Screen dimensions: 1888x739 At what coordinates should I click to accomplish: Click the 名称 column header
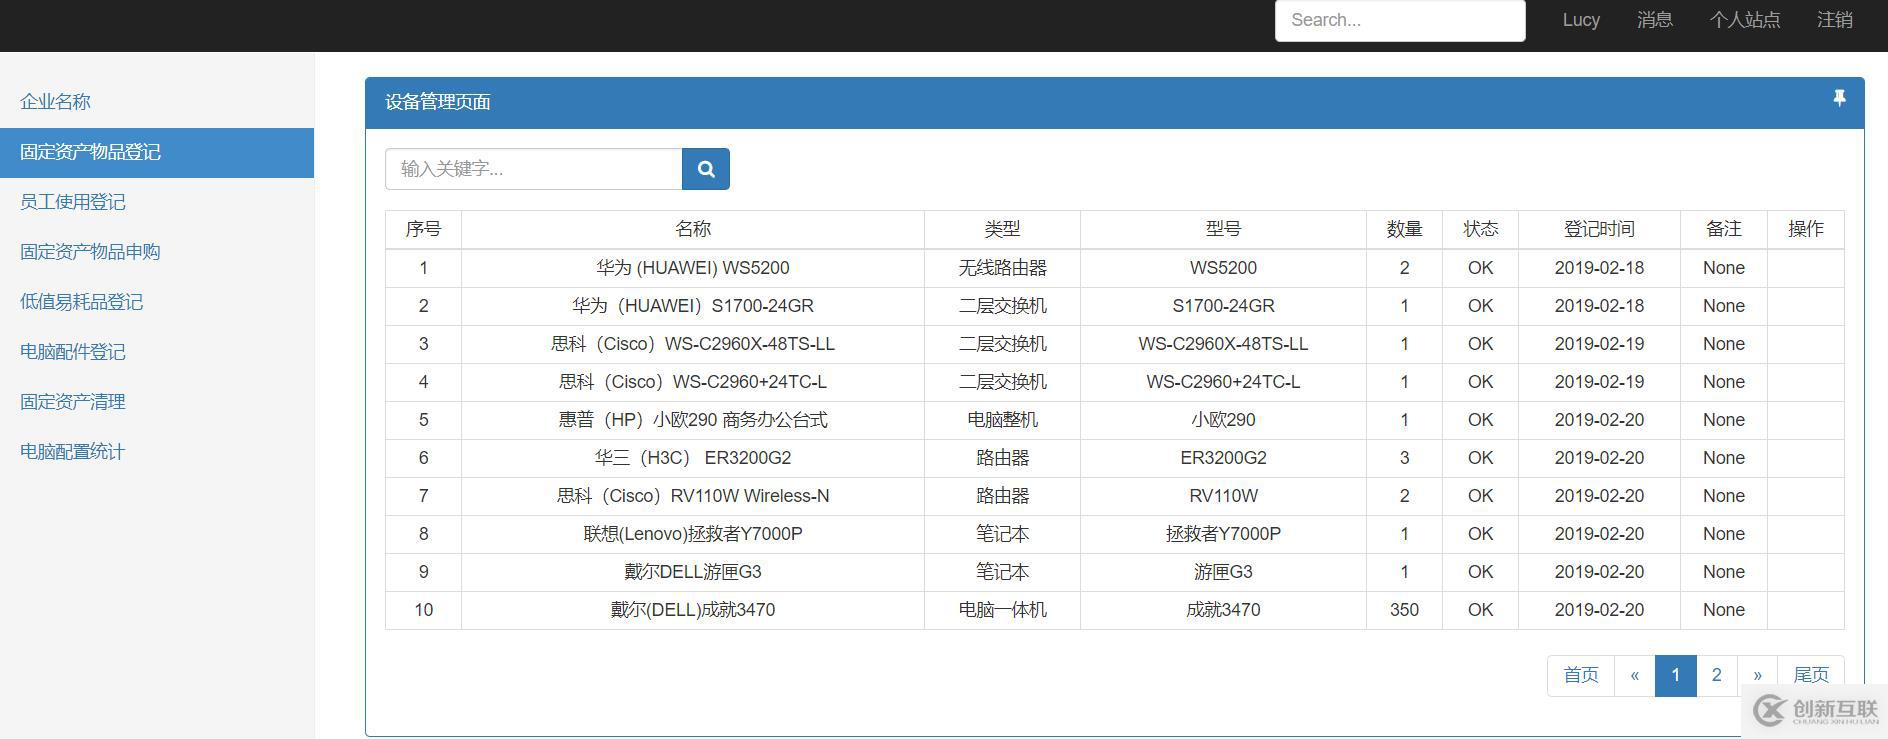(x=693, y=229)
